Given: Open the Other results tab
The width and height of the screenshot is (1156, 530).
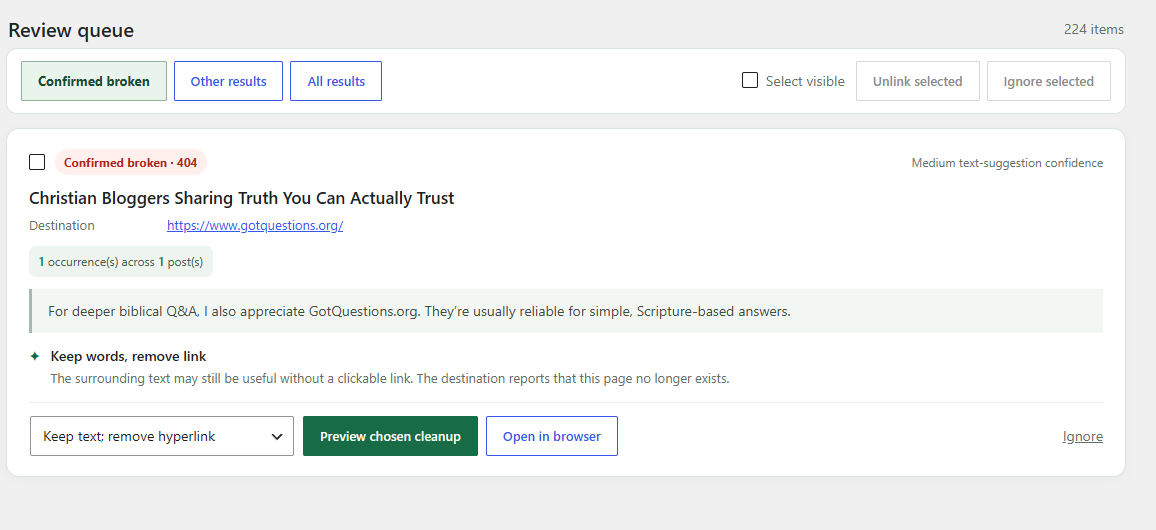Looking at the screenshot, I should coord(229,81).
